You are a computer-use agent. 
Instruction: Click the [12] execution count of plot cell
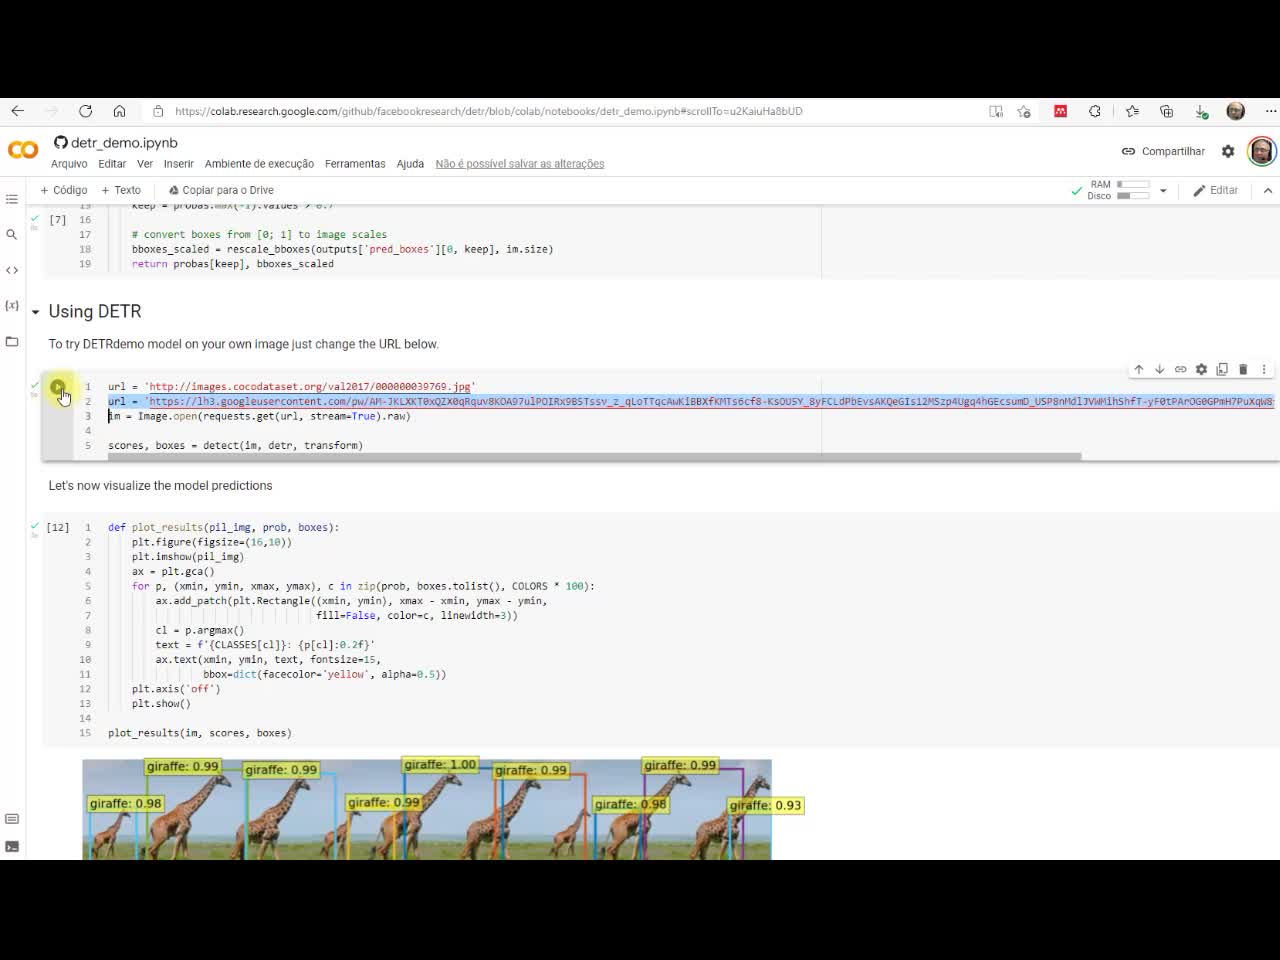pos(58,527)
